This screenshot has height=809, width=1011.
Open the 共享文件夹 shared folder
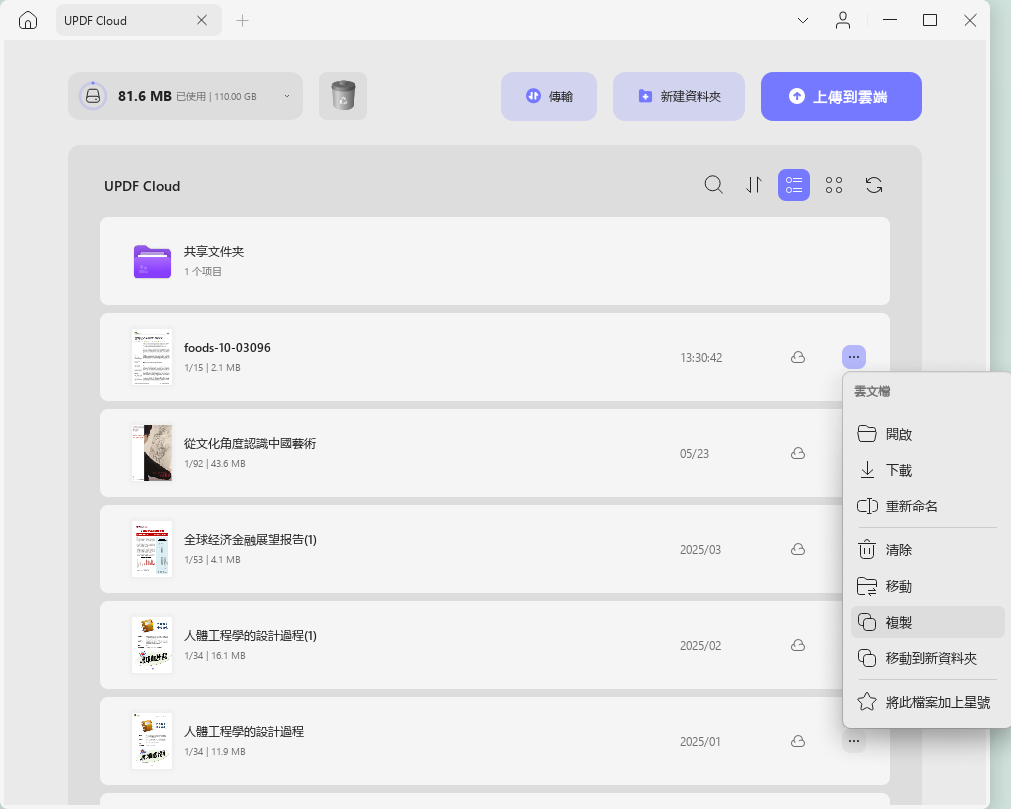[x=495, y=260]
